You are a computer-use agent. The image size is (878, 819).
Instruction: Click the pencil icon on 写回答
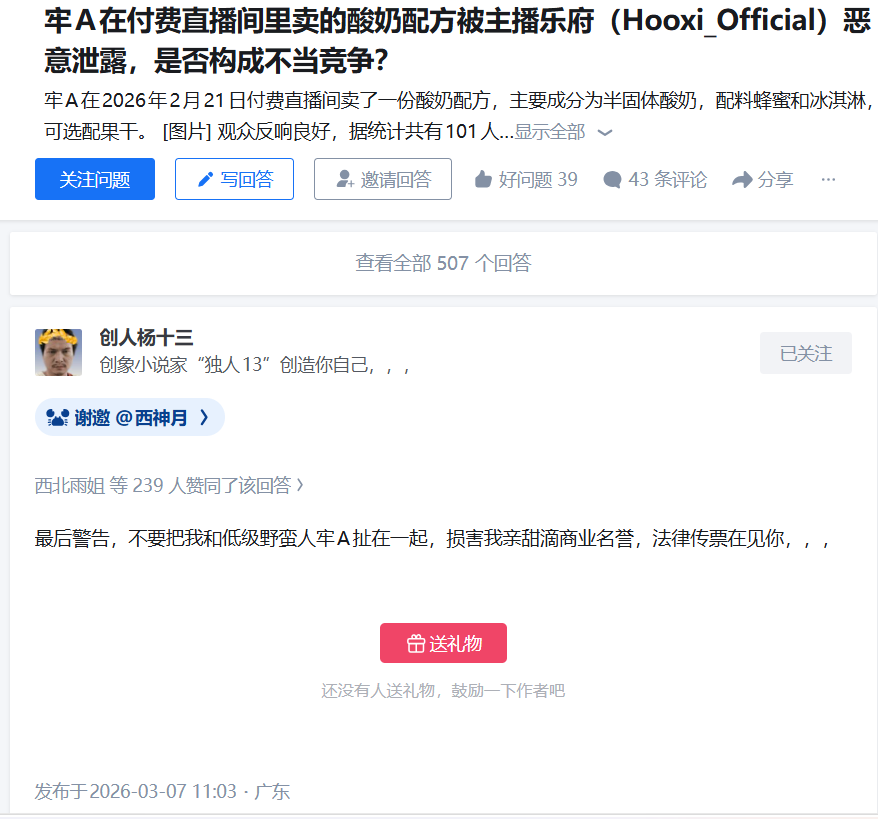[x=206, y=180]
